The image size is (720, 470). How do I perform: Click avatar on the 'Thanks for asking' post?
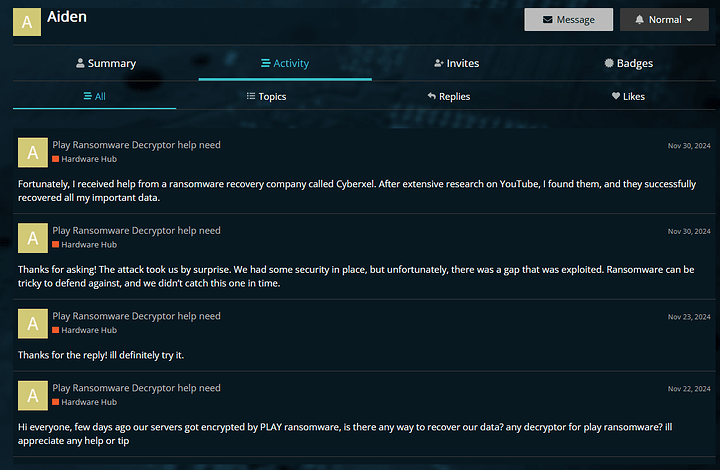[32, 238]
